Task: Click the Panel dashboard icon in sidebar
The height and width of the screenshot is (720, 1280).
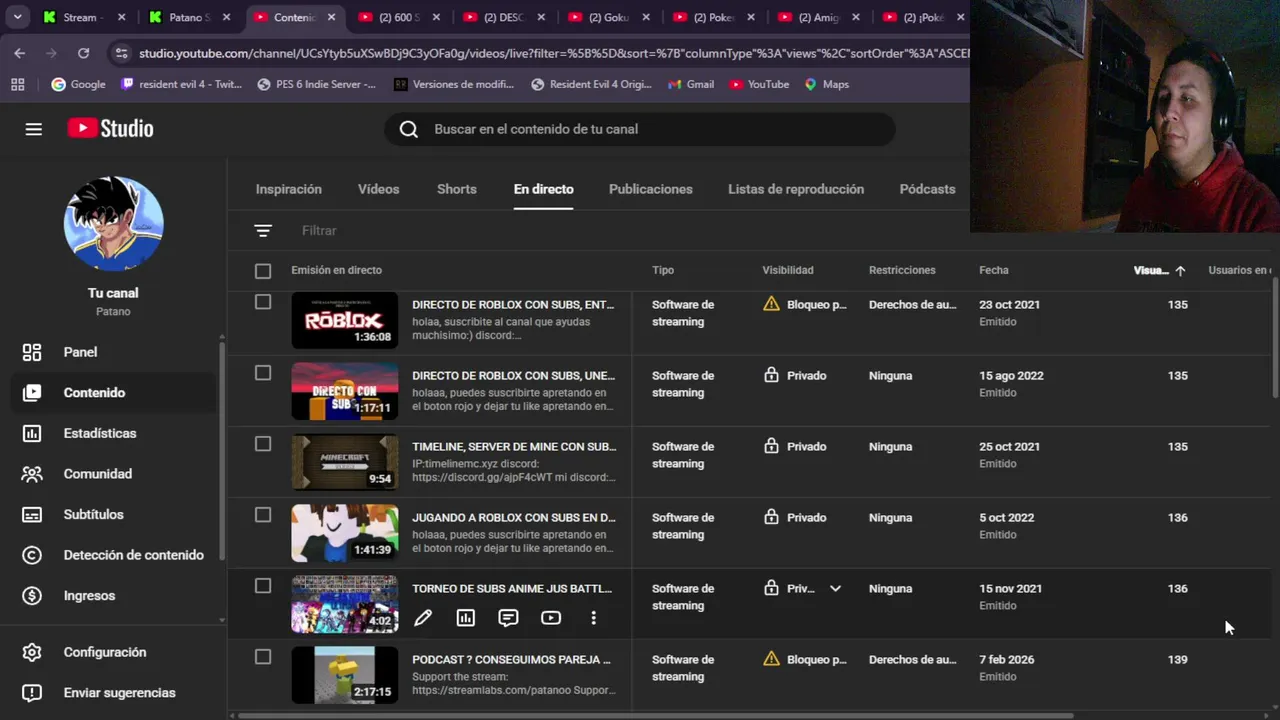Action: tap(32, 352)
